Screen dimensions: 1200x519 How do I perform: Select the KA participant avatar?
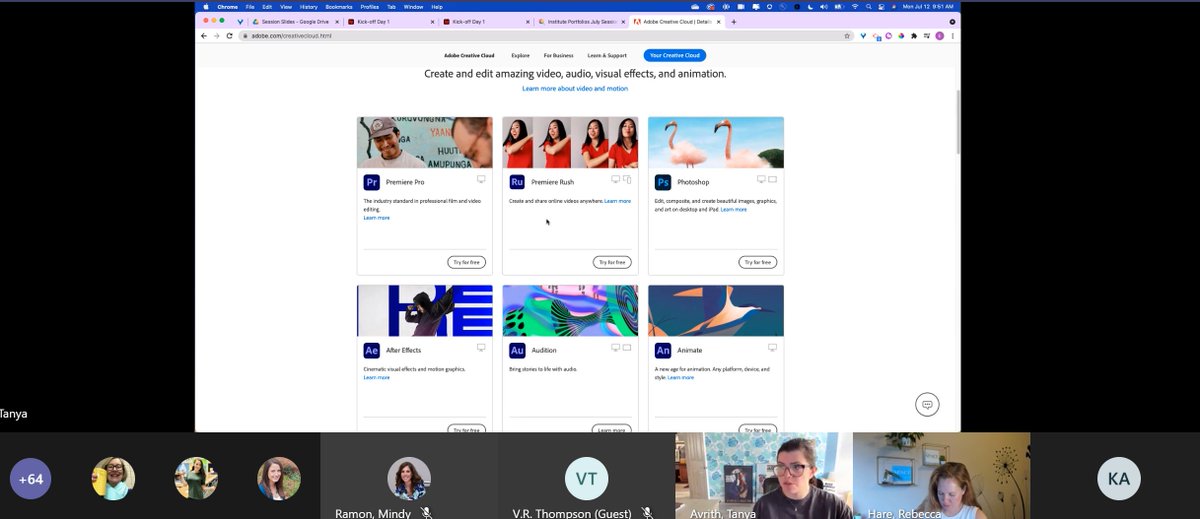pos(1118,479)
